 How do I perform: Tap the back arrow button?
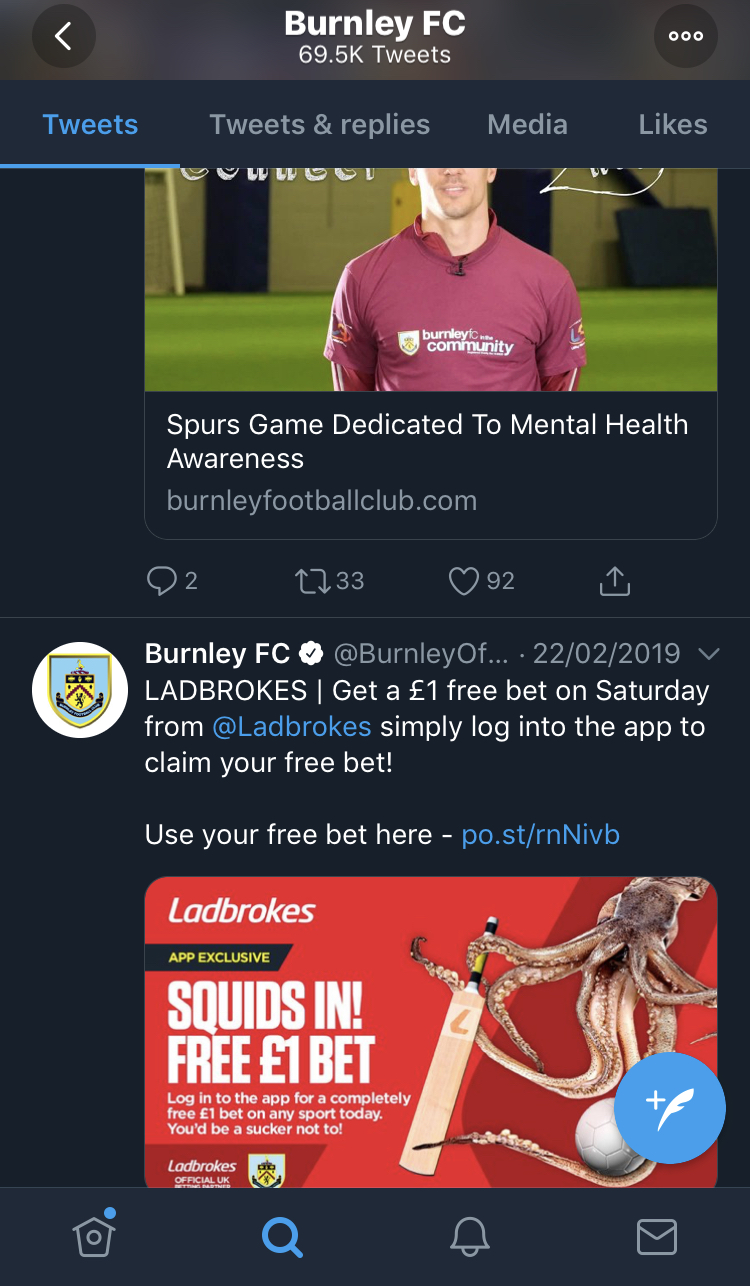point(63,36)
